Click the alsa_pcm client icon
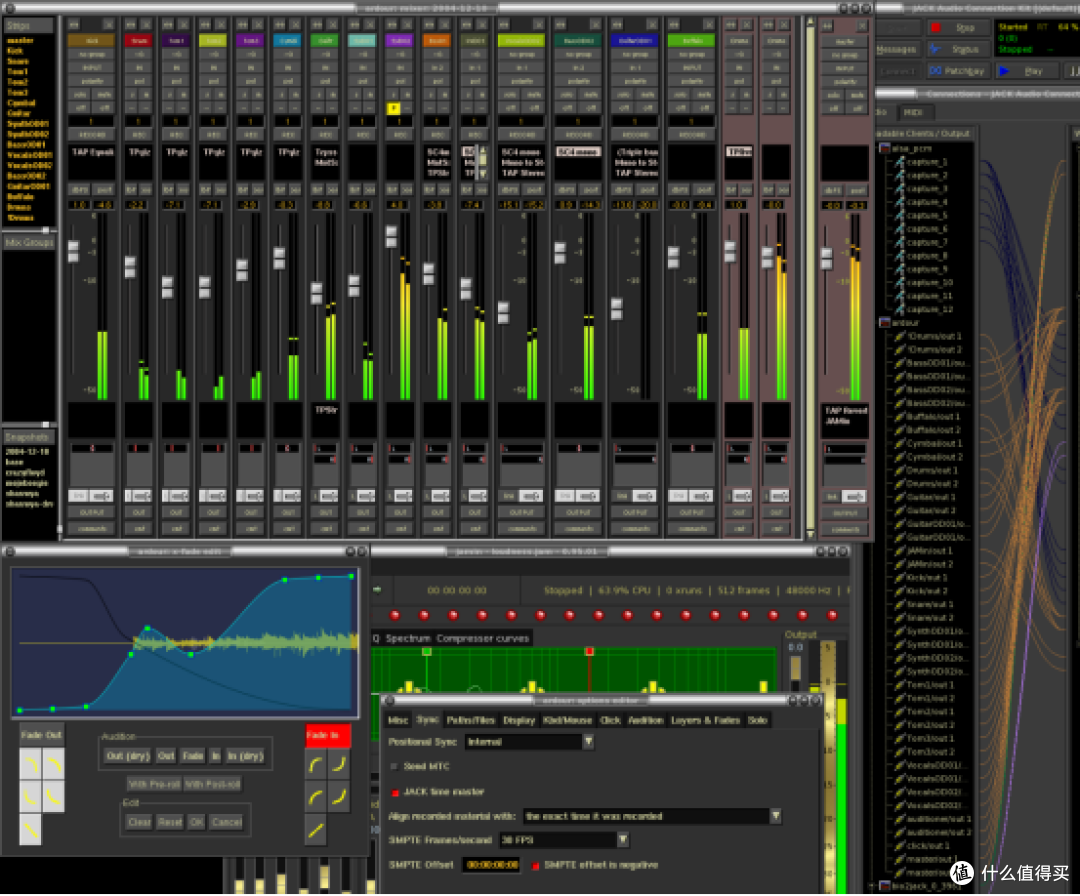 coord(885,148)
